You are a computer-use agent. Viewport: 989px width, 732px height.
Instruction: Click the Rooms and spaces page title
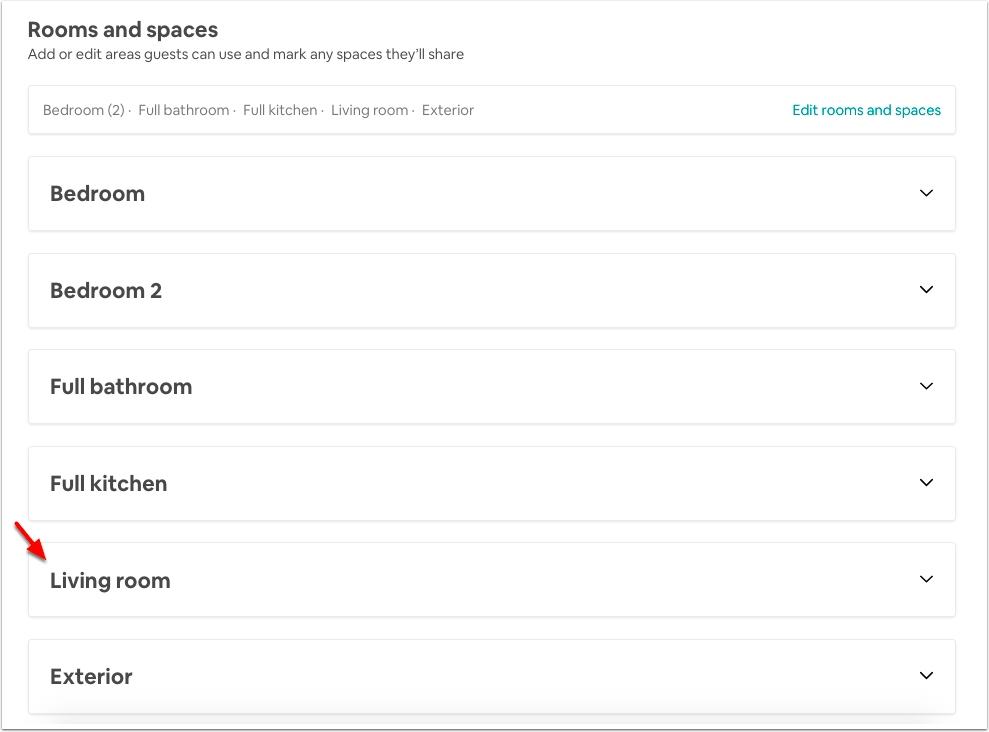point(123,30)
